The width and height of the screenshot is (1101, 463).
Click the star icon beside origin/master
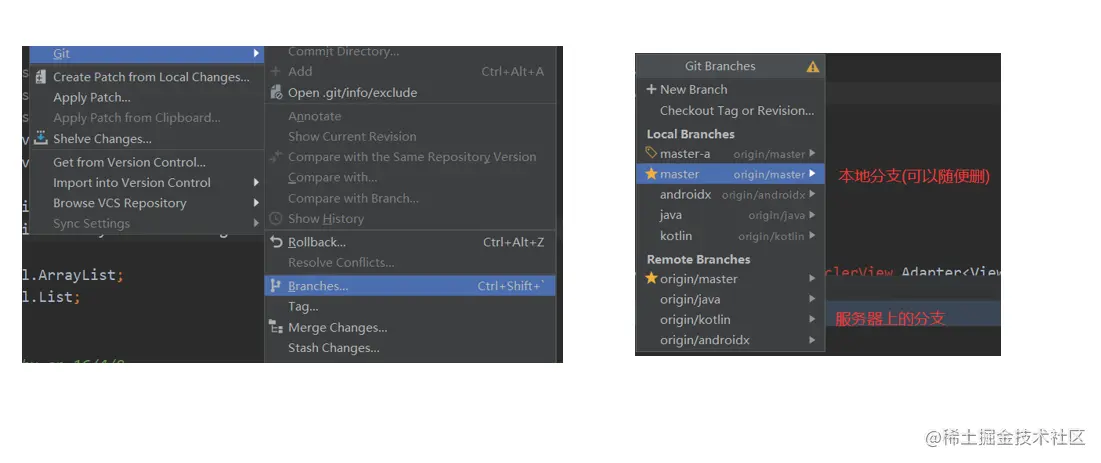(651, 279)
